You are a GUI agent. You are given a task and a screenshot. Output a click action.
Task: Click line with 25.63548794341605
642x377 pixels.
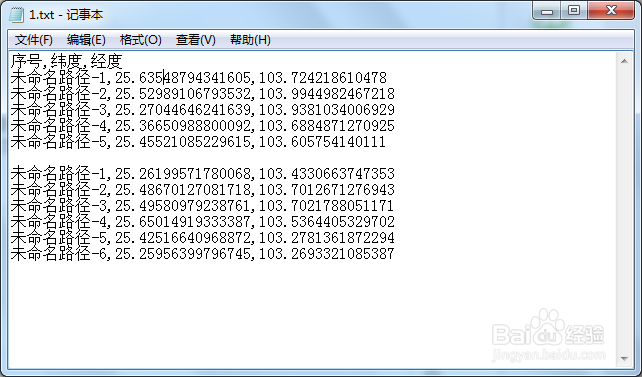(x=199, y=77)
